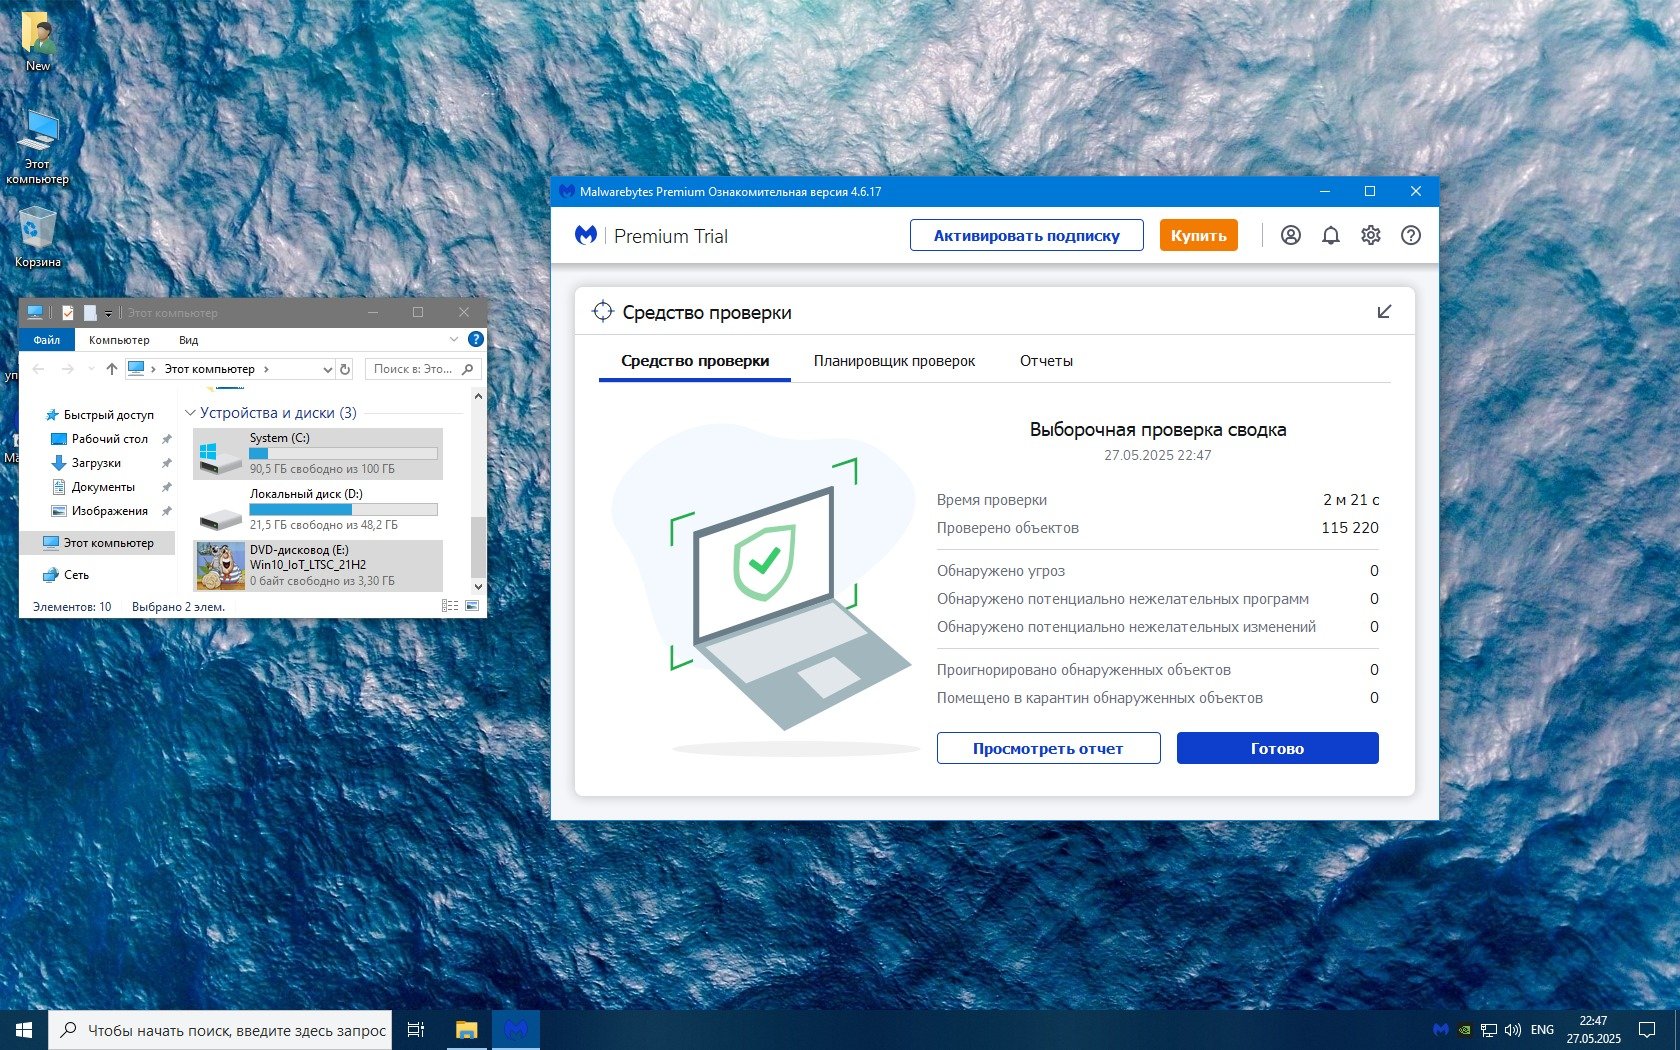Expand the Explorer ribbon chevron
Image resolution: width=1680 pixels, height=1050 pixels.
pos(454,340)
